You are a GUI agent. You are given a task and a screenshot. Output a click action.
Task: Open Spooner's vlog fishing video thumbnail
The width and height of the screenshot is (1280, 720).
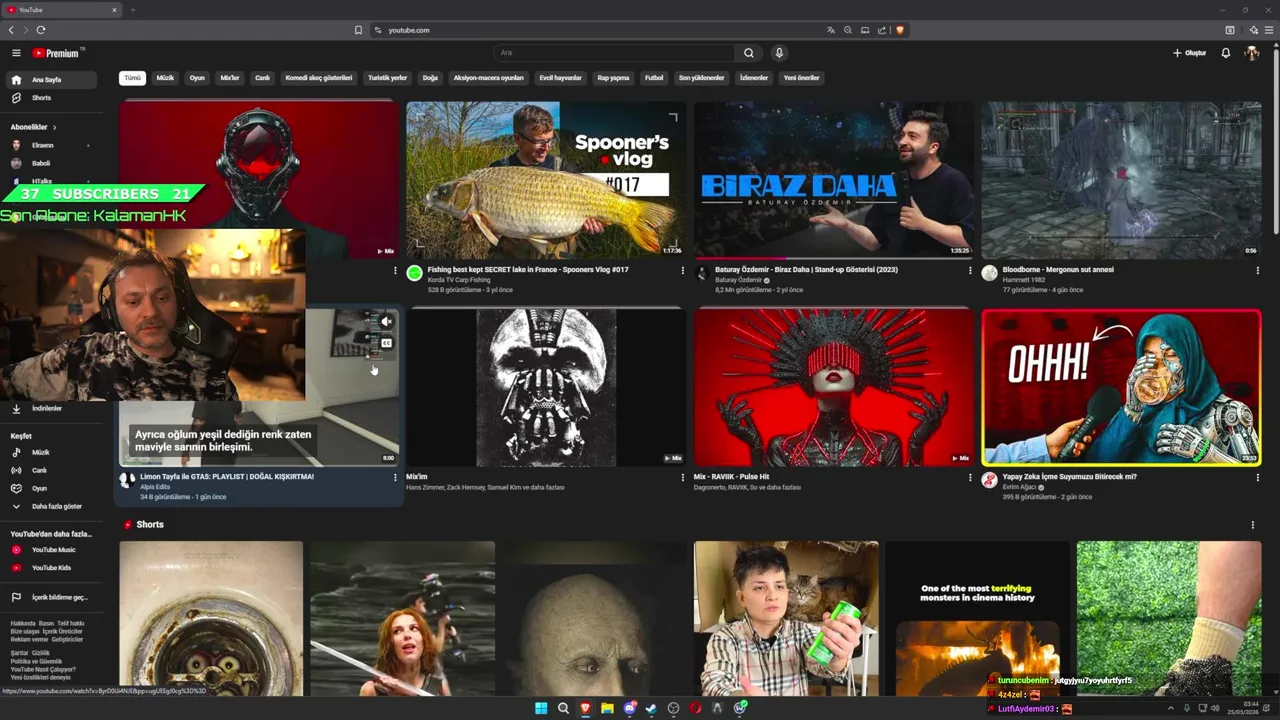[x=546, y=180]
